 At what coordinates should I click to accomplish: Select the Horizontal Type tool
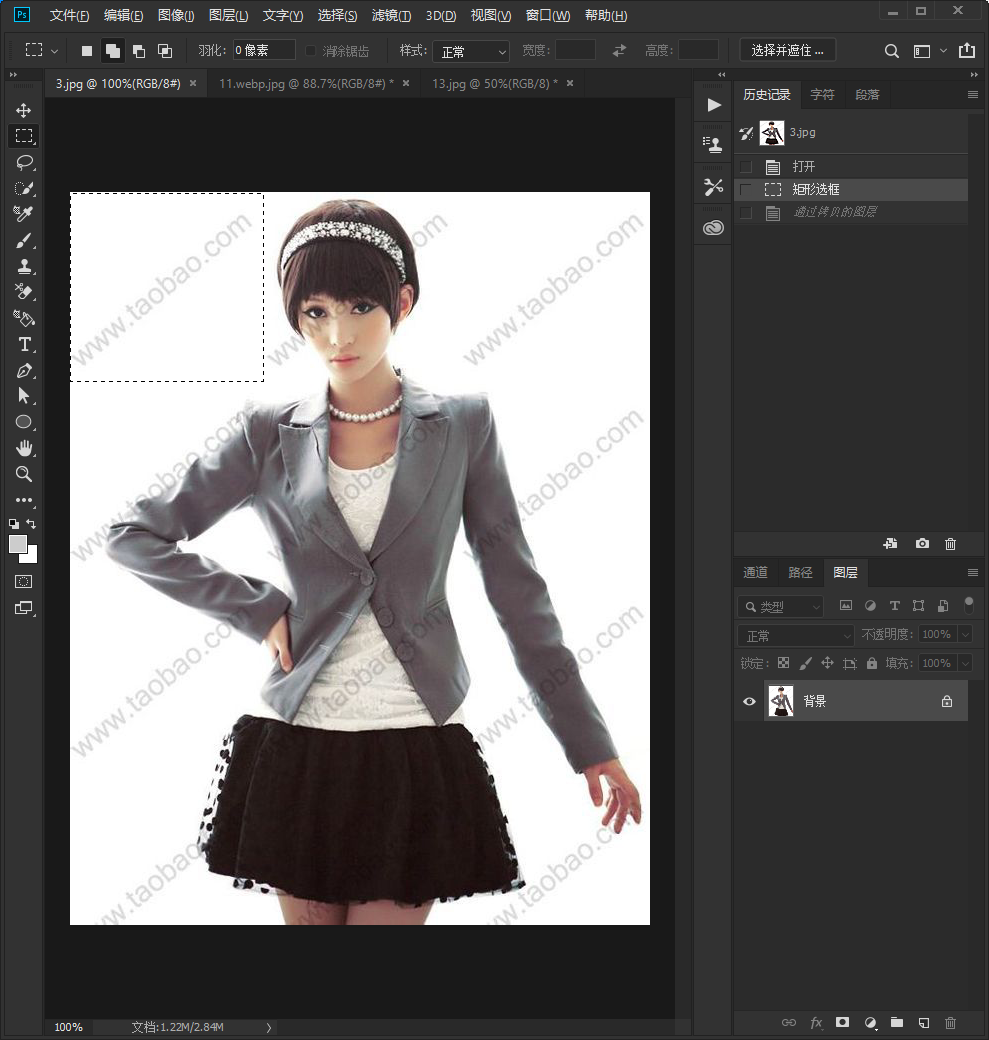[24, 344]
